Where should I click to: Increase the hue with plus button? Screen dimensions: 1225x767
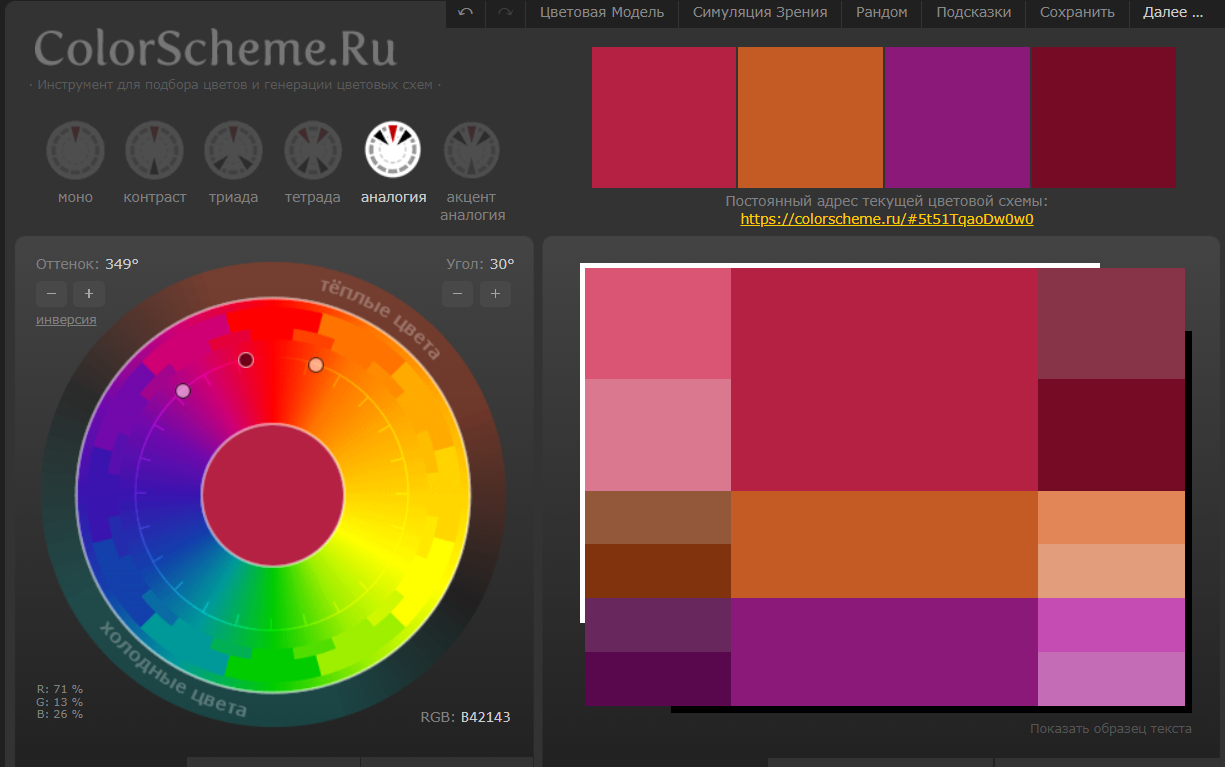tap(89, 294)
